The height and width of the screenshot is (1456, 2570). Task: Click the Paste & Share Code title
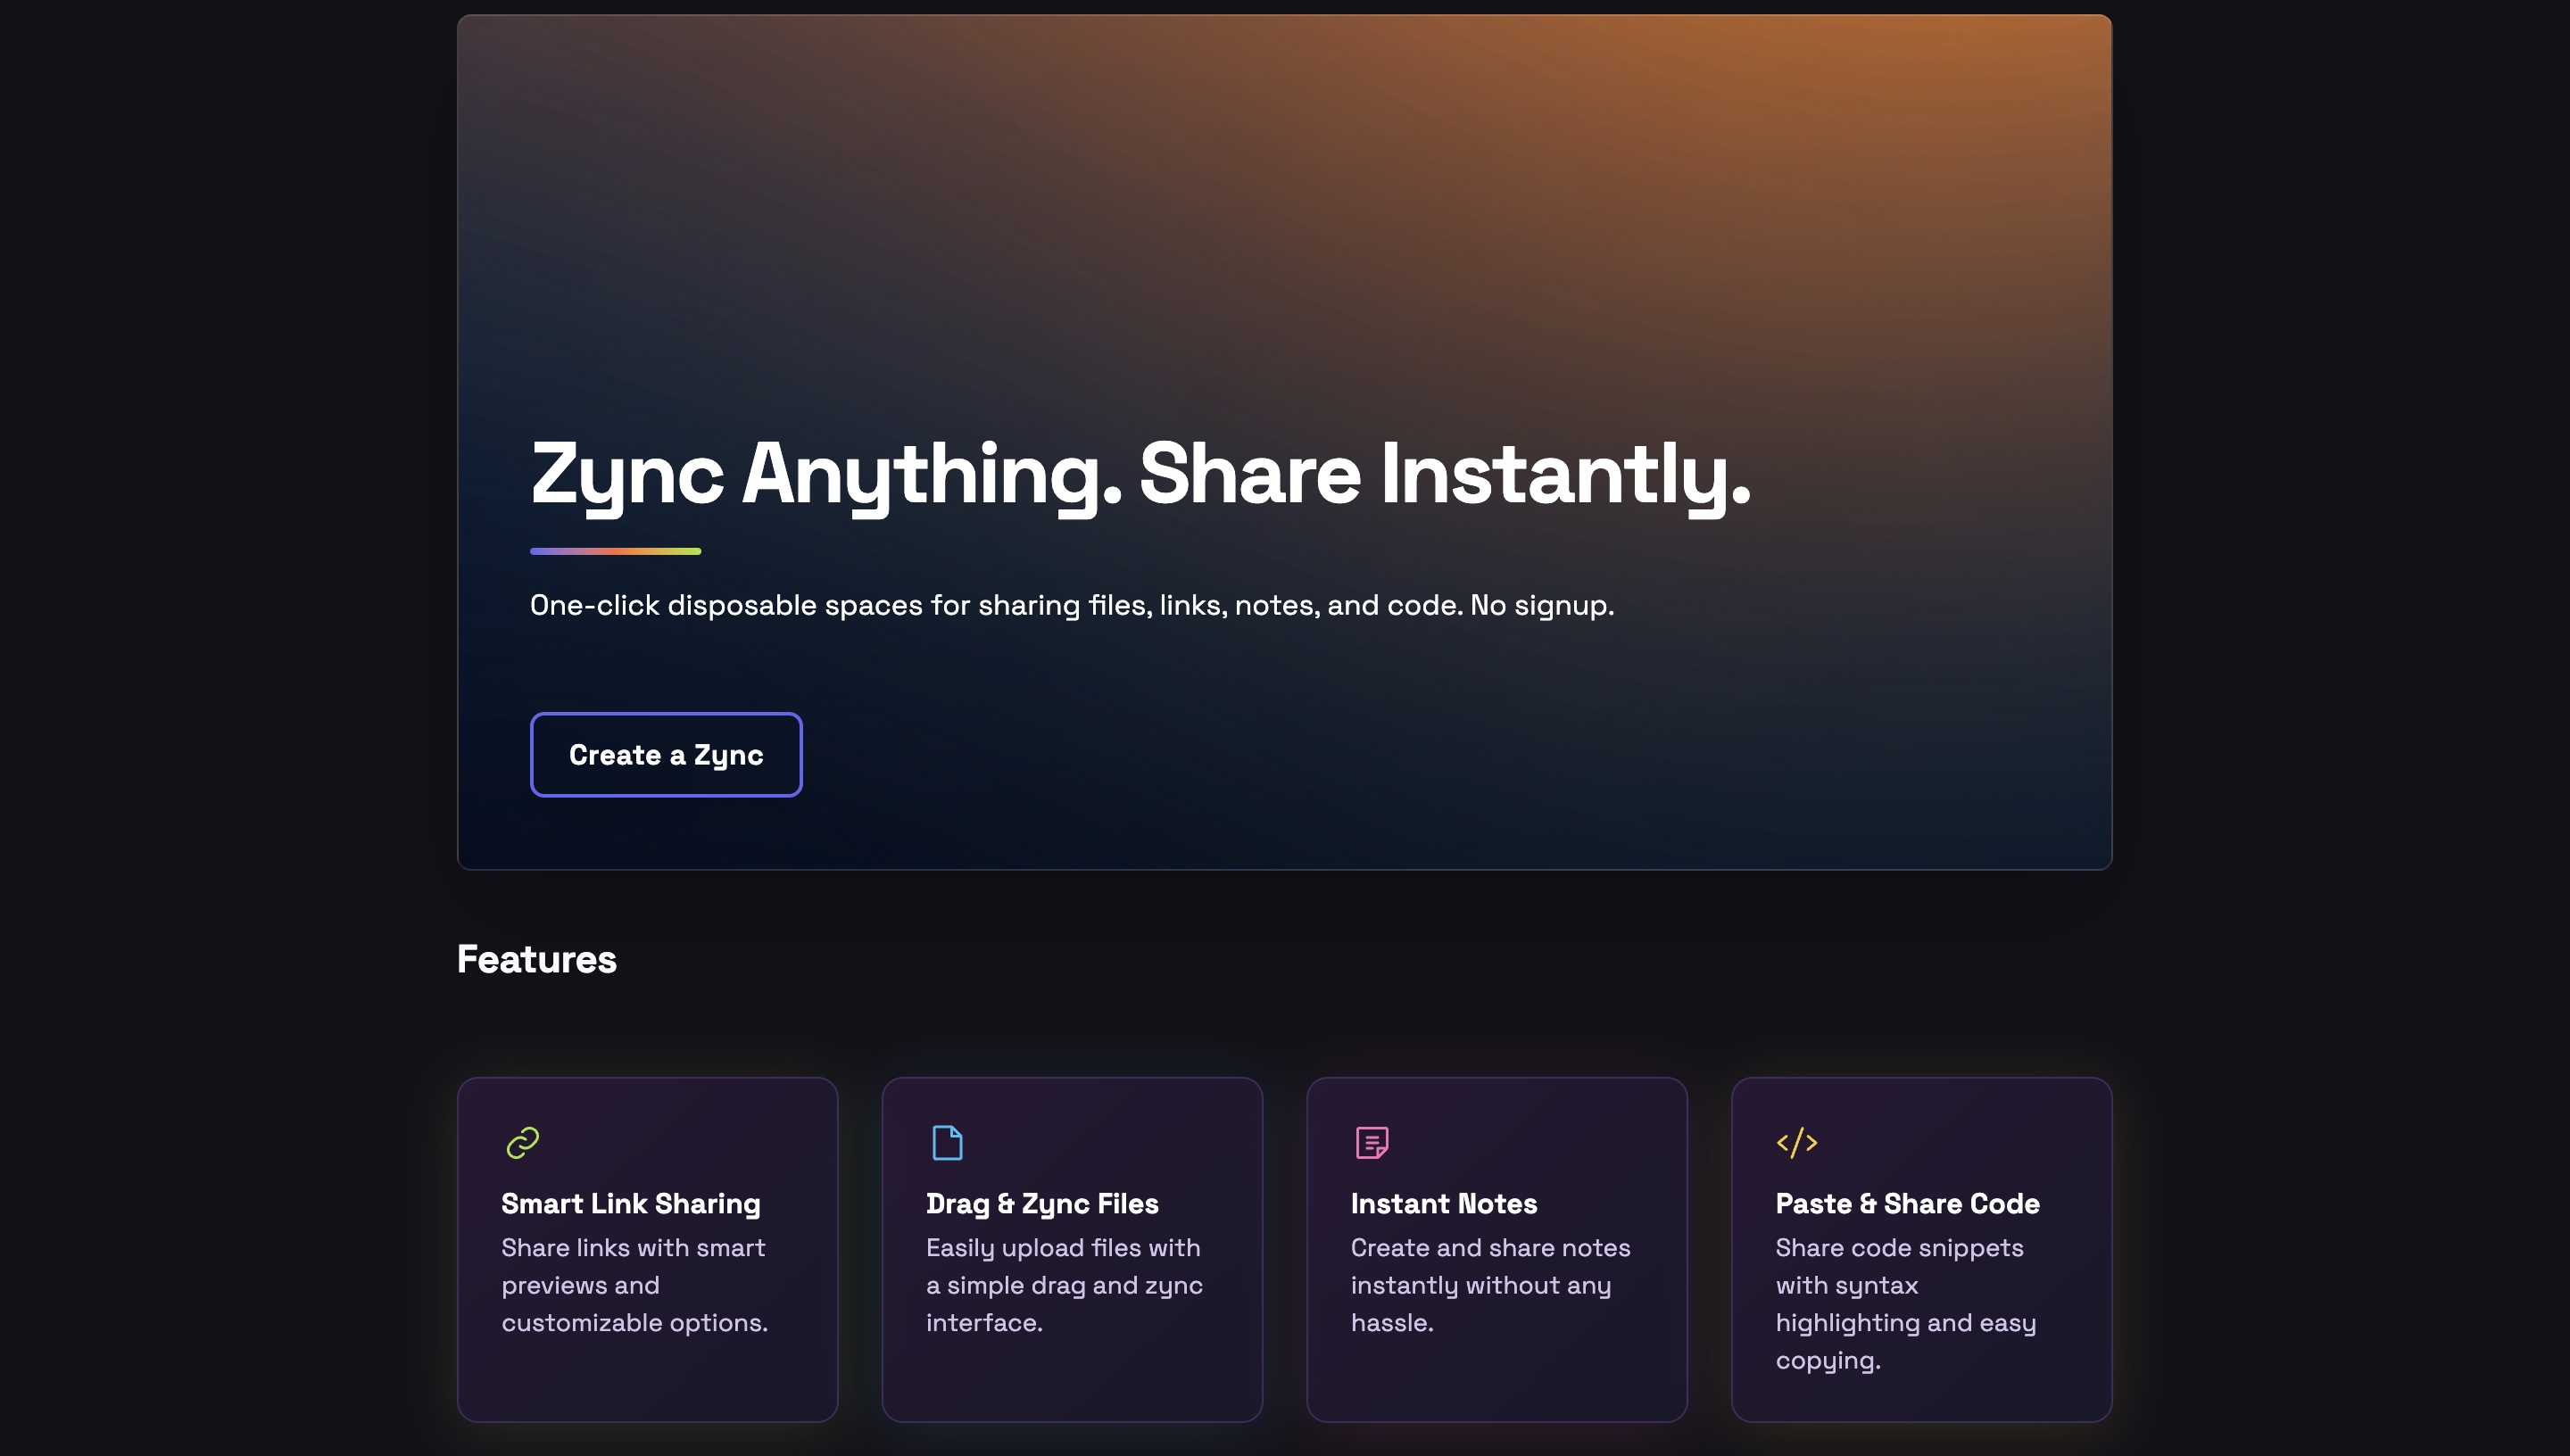point(1906,1203)
